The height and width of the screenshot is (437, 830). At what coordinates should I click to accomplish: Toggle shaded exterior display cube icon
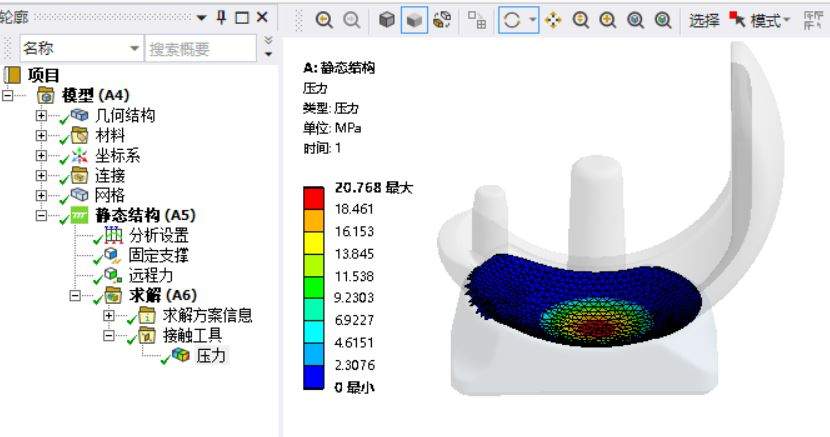tap(413, 20)
